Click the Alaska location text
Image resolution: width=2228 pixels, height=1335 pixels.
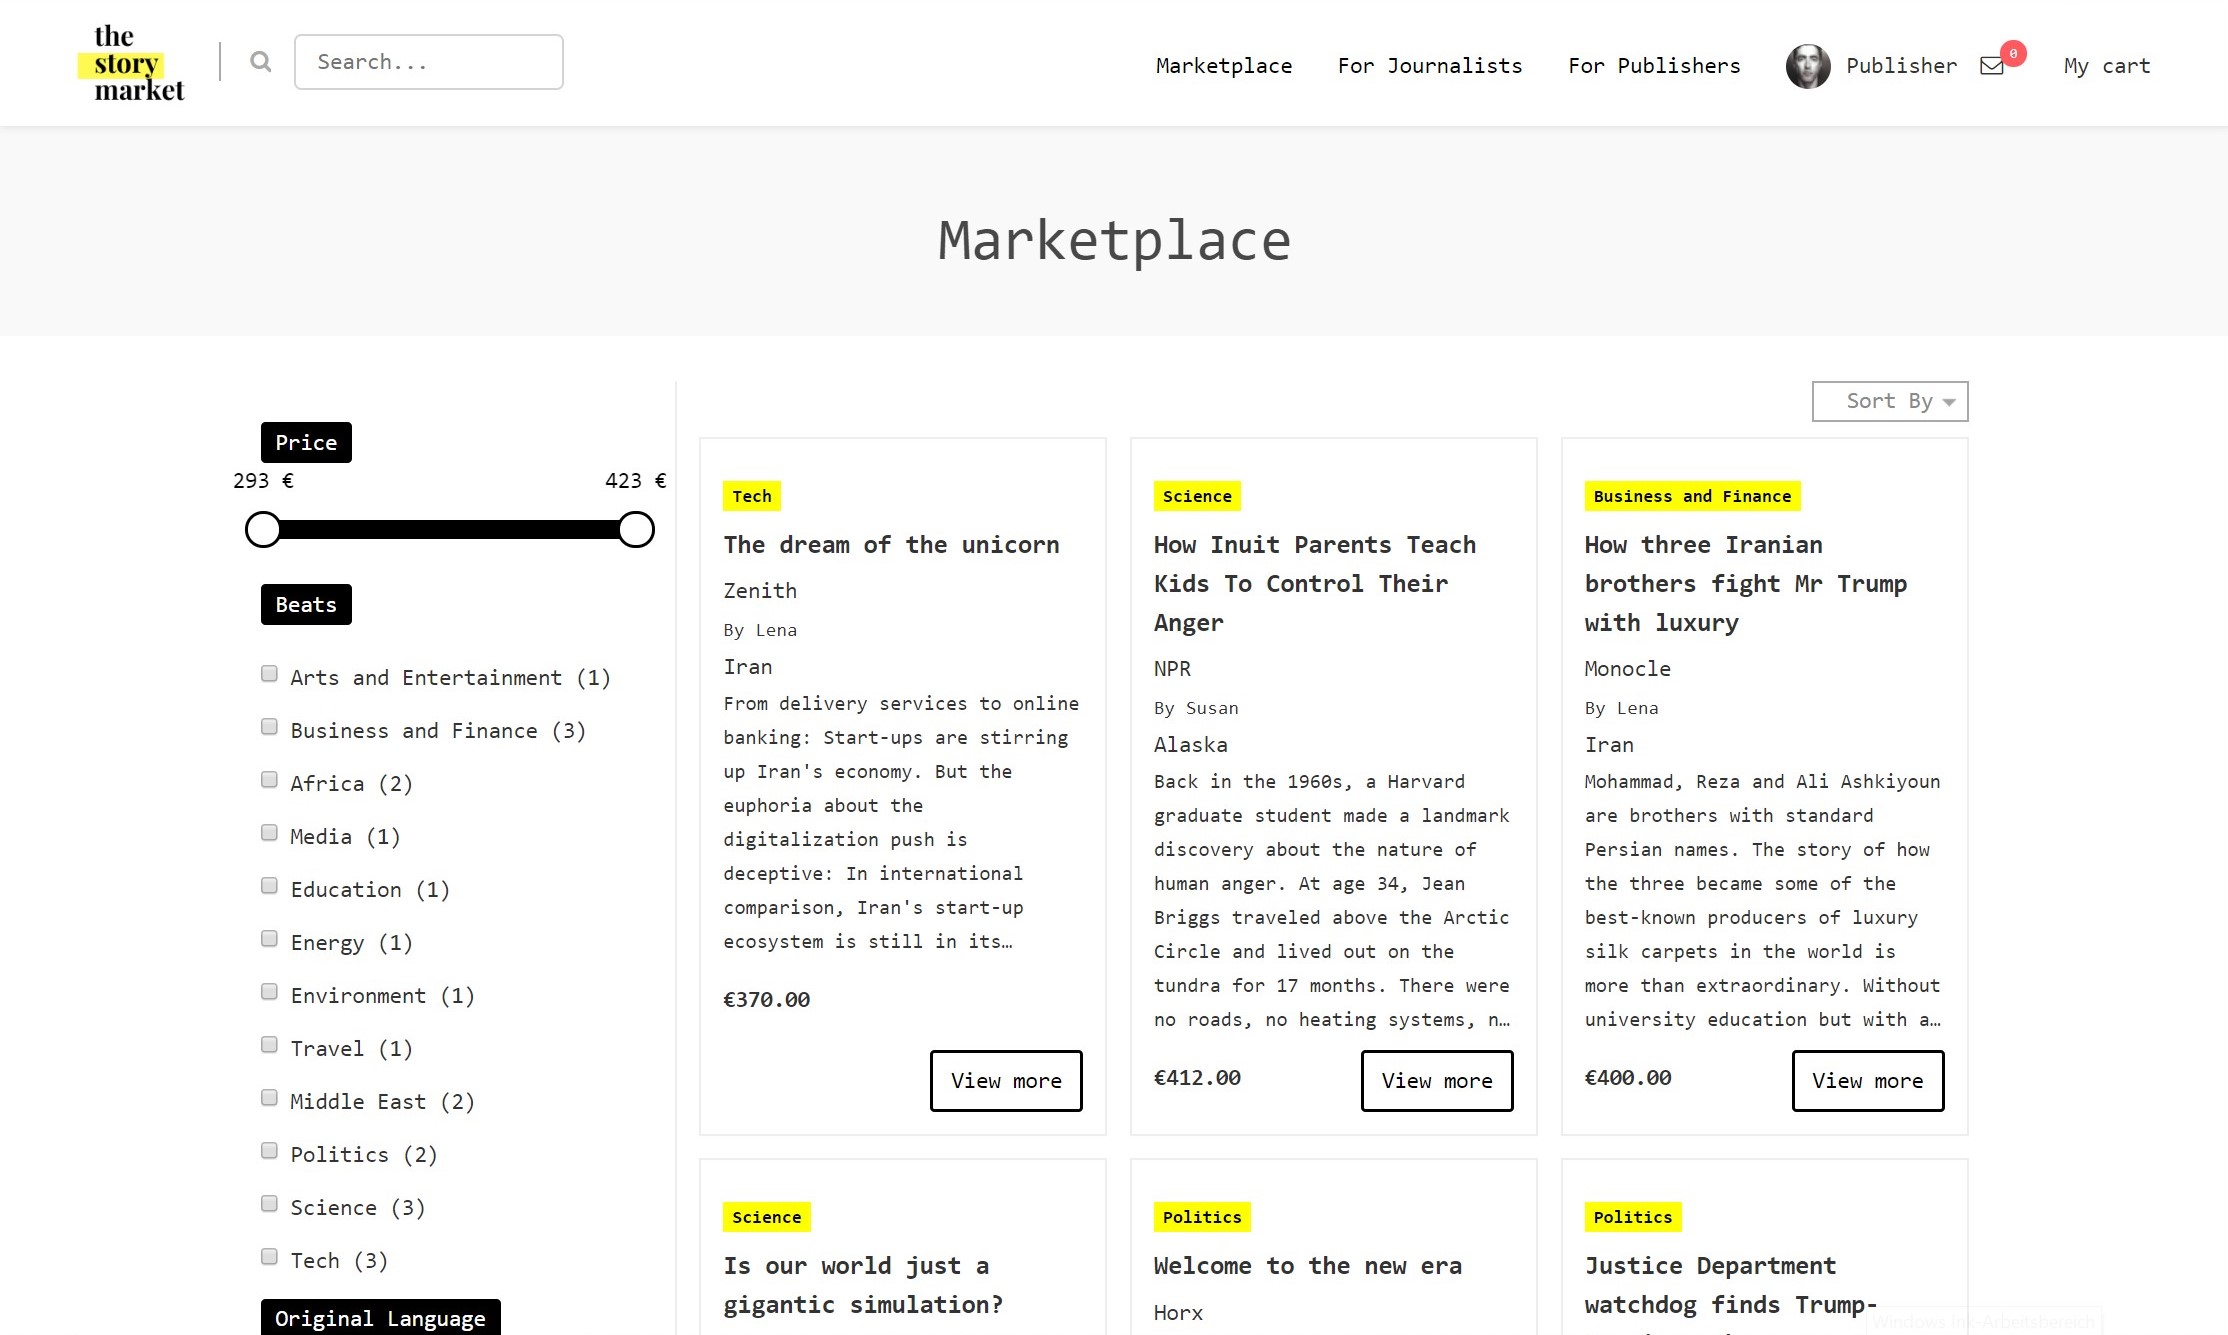click(1191, 745)
